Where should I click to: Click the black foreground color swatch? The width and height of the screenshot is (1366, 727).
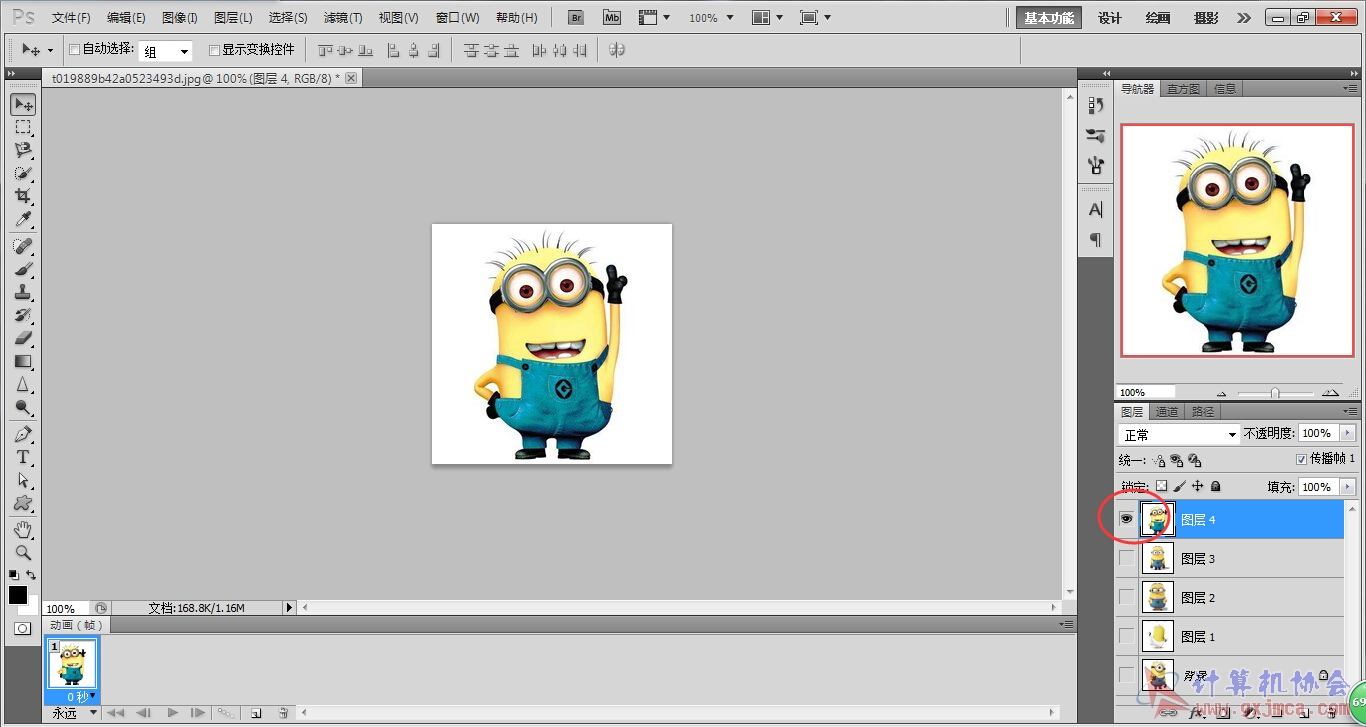tap(18, 594)
